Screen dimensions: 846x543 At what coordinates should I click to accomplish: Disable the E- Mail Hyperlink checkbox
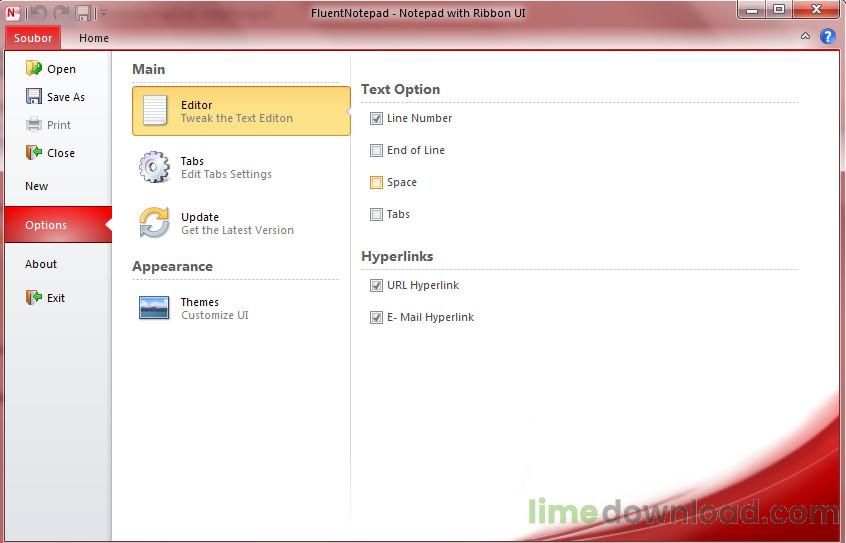click(x=376, y=317)
